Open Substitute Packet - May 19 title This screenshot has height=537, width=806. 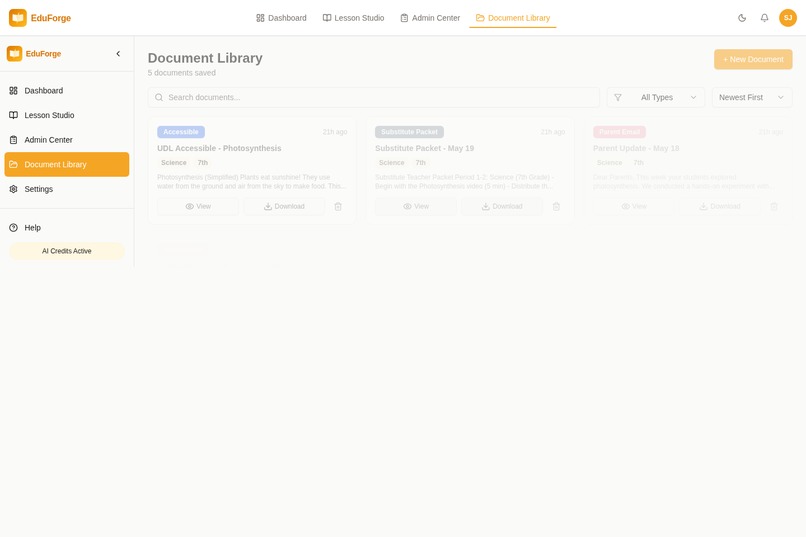click(x=425, y=148)
